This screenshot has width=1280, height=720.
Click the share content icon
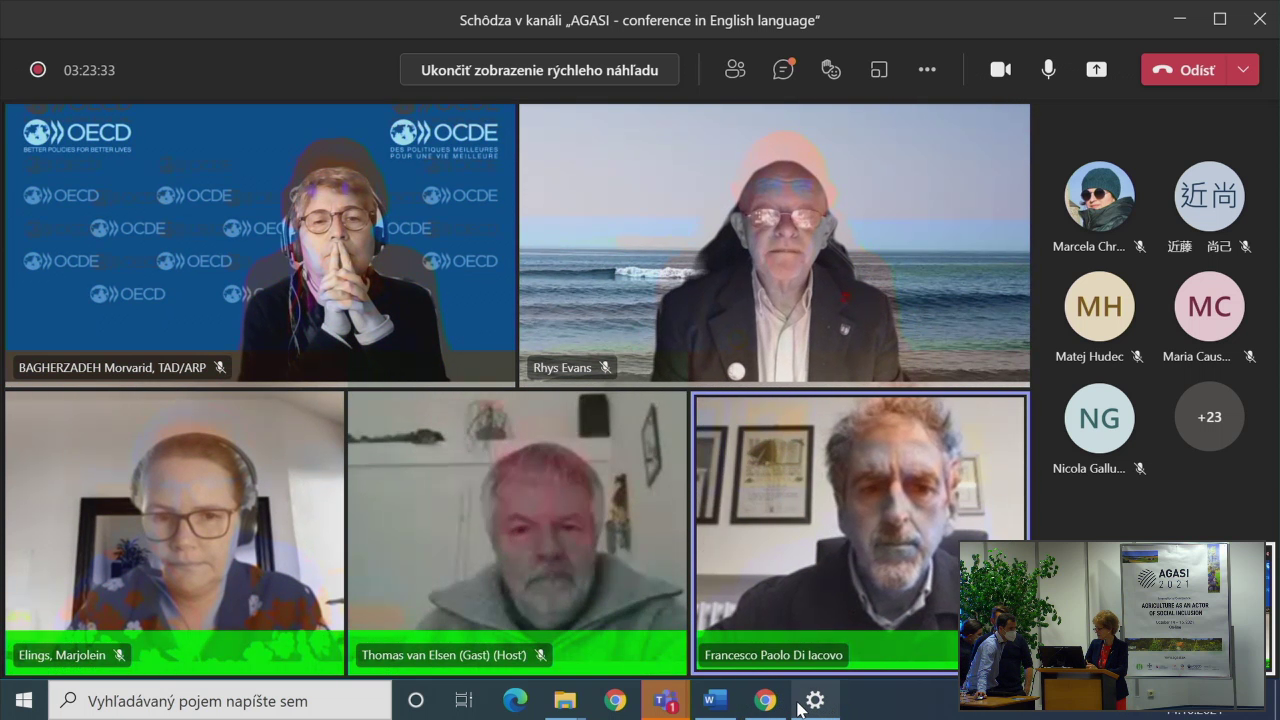[1097, 70]
